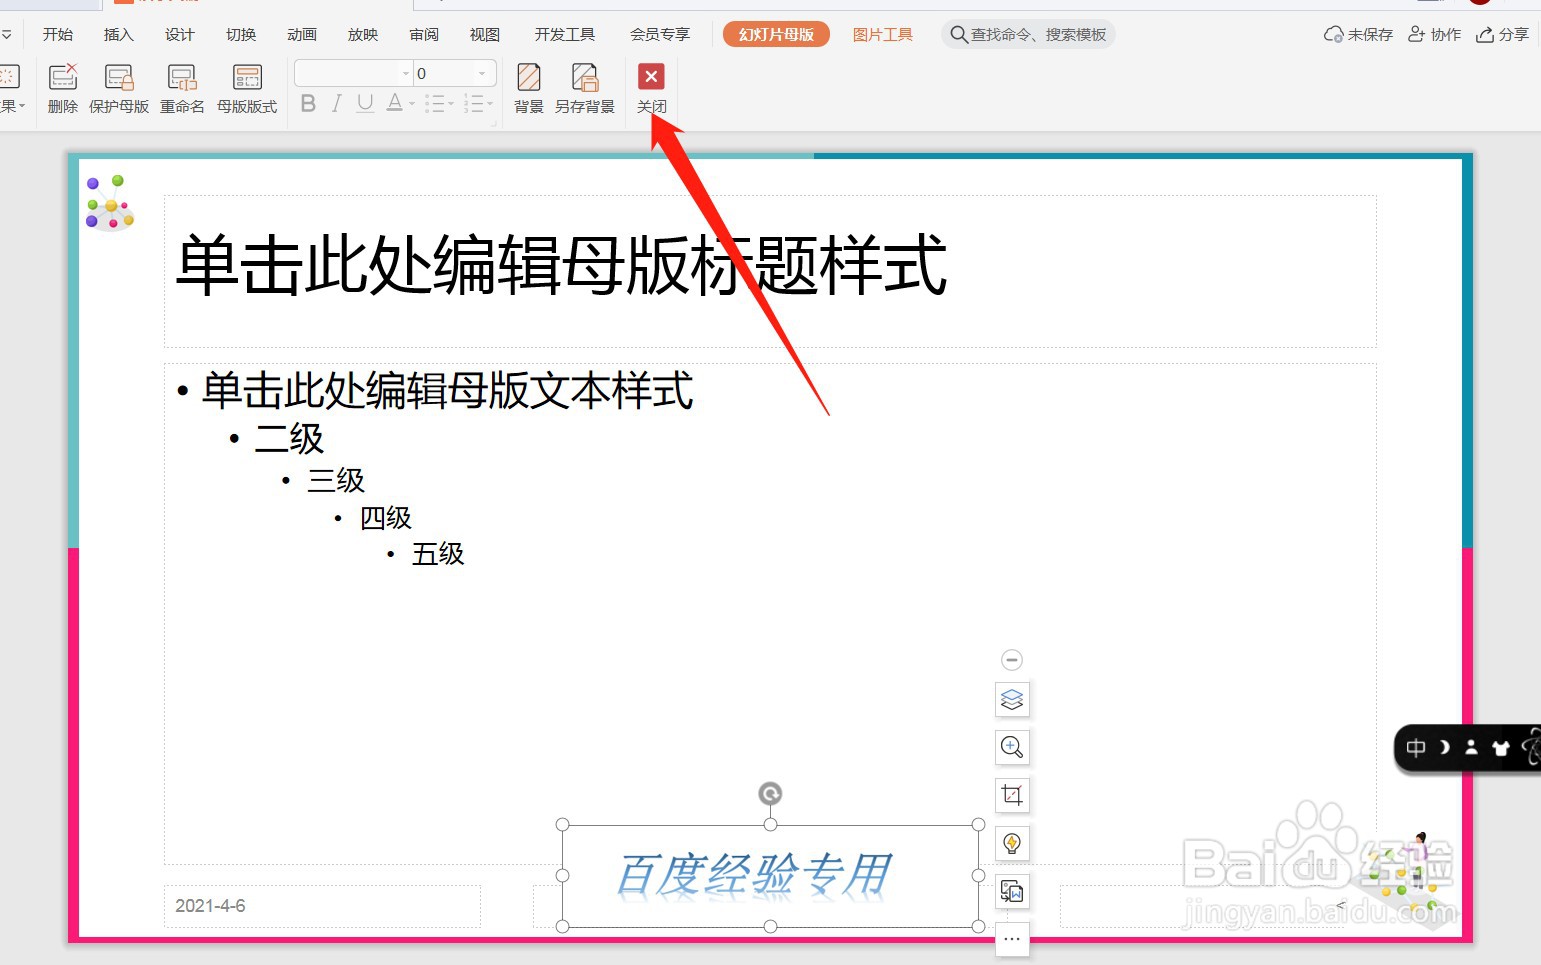Screen dimensions: 1541x965
Task: Toggle italic formatting in the ribbon
Action: (336, 103)
